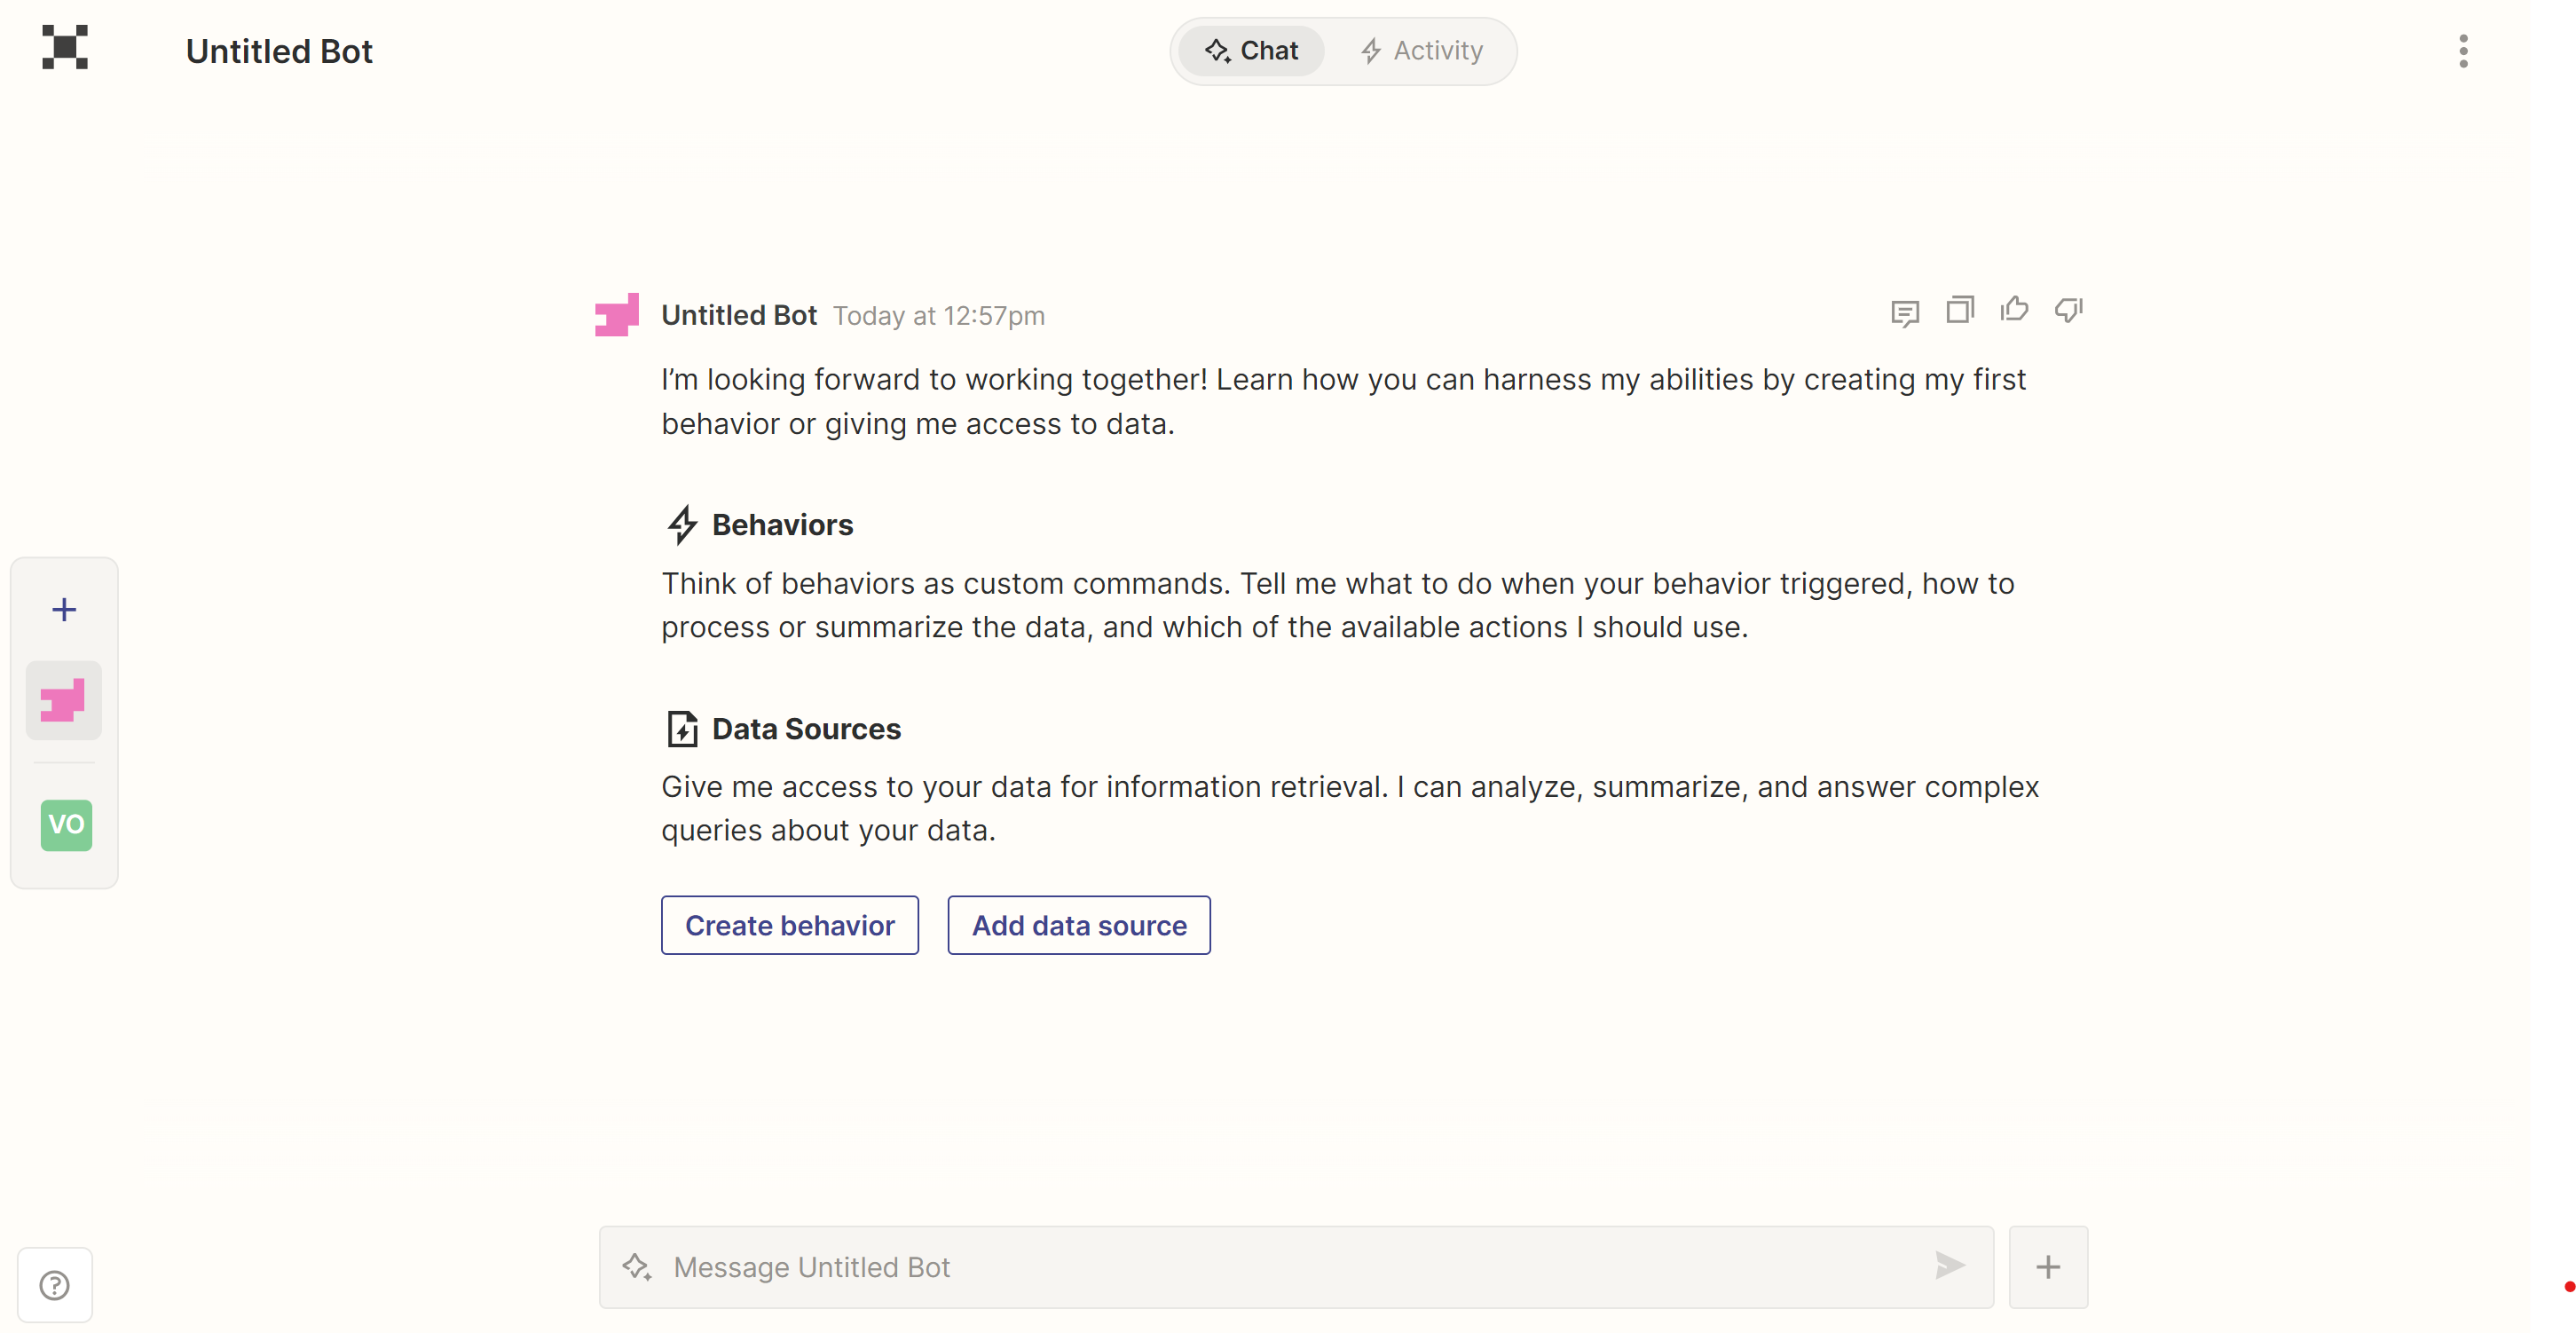
Task: Select the pink Untitled Bot sidebar icon
Action: [64, 700]
